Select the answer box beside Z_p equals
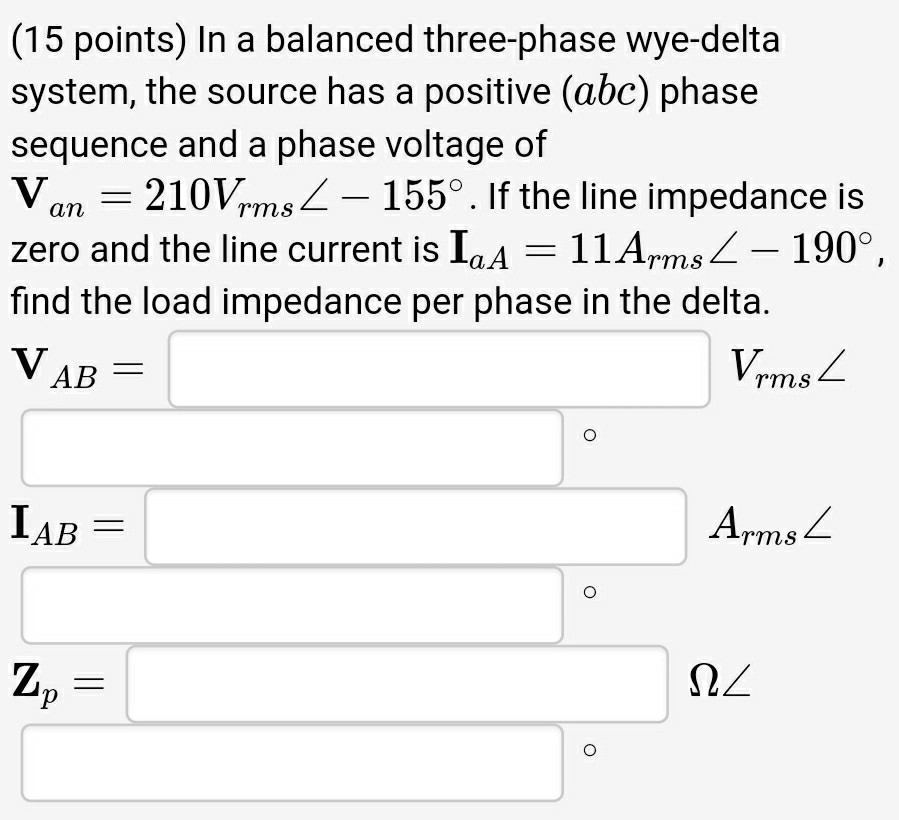The height and width of the screenshot is (820, 899). click(x=396, y=684)
